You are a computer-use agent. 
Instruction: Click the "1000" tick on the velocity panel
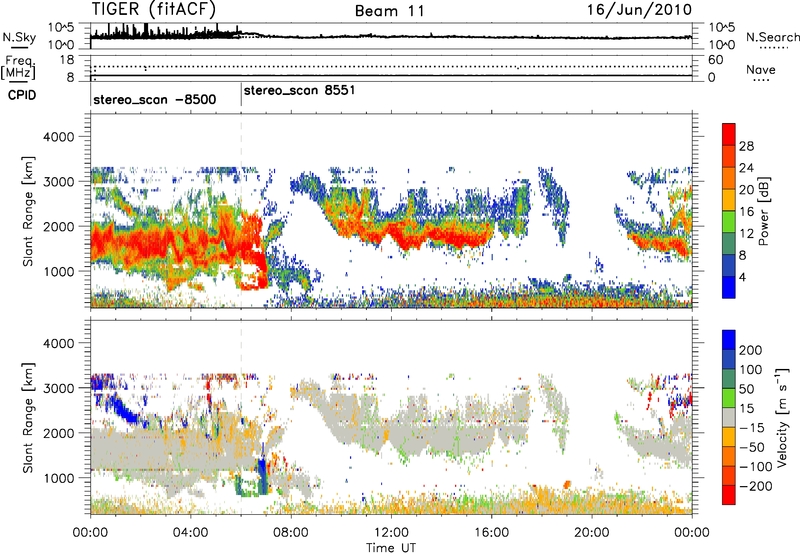(58, 478)
